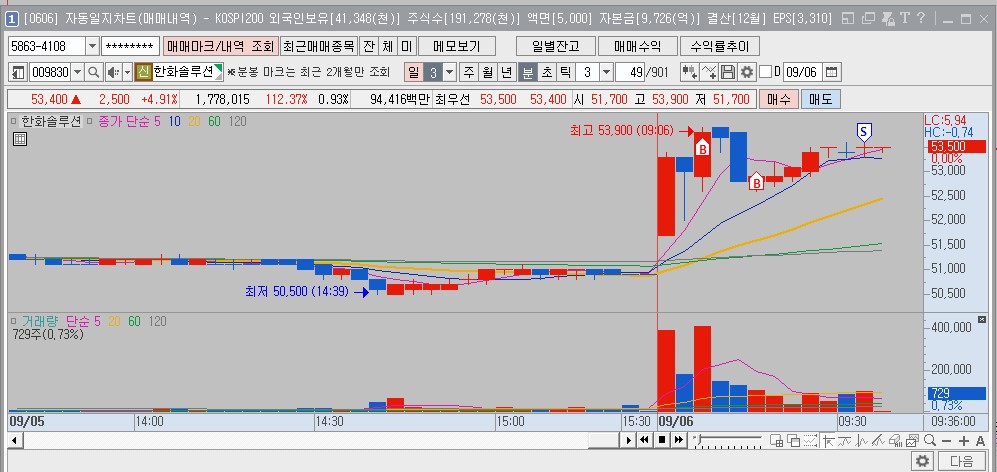Select the 미 tab
This screenshot has height=472, width=997.
click(x=406, y=46)
